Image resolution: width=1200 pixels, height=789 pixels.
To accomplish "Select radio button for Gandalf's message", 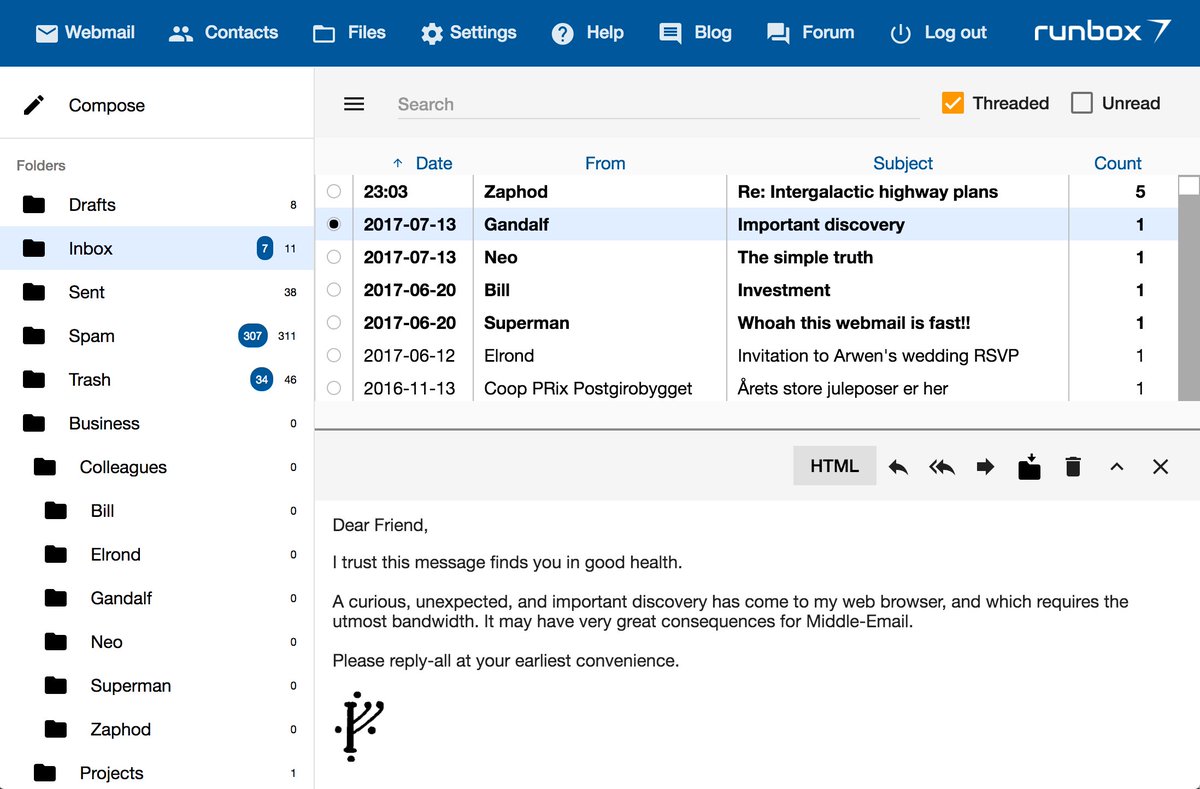I will pyautogui.click(x=334, y=224).
